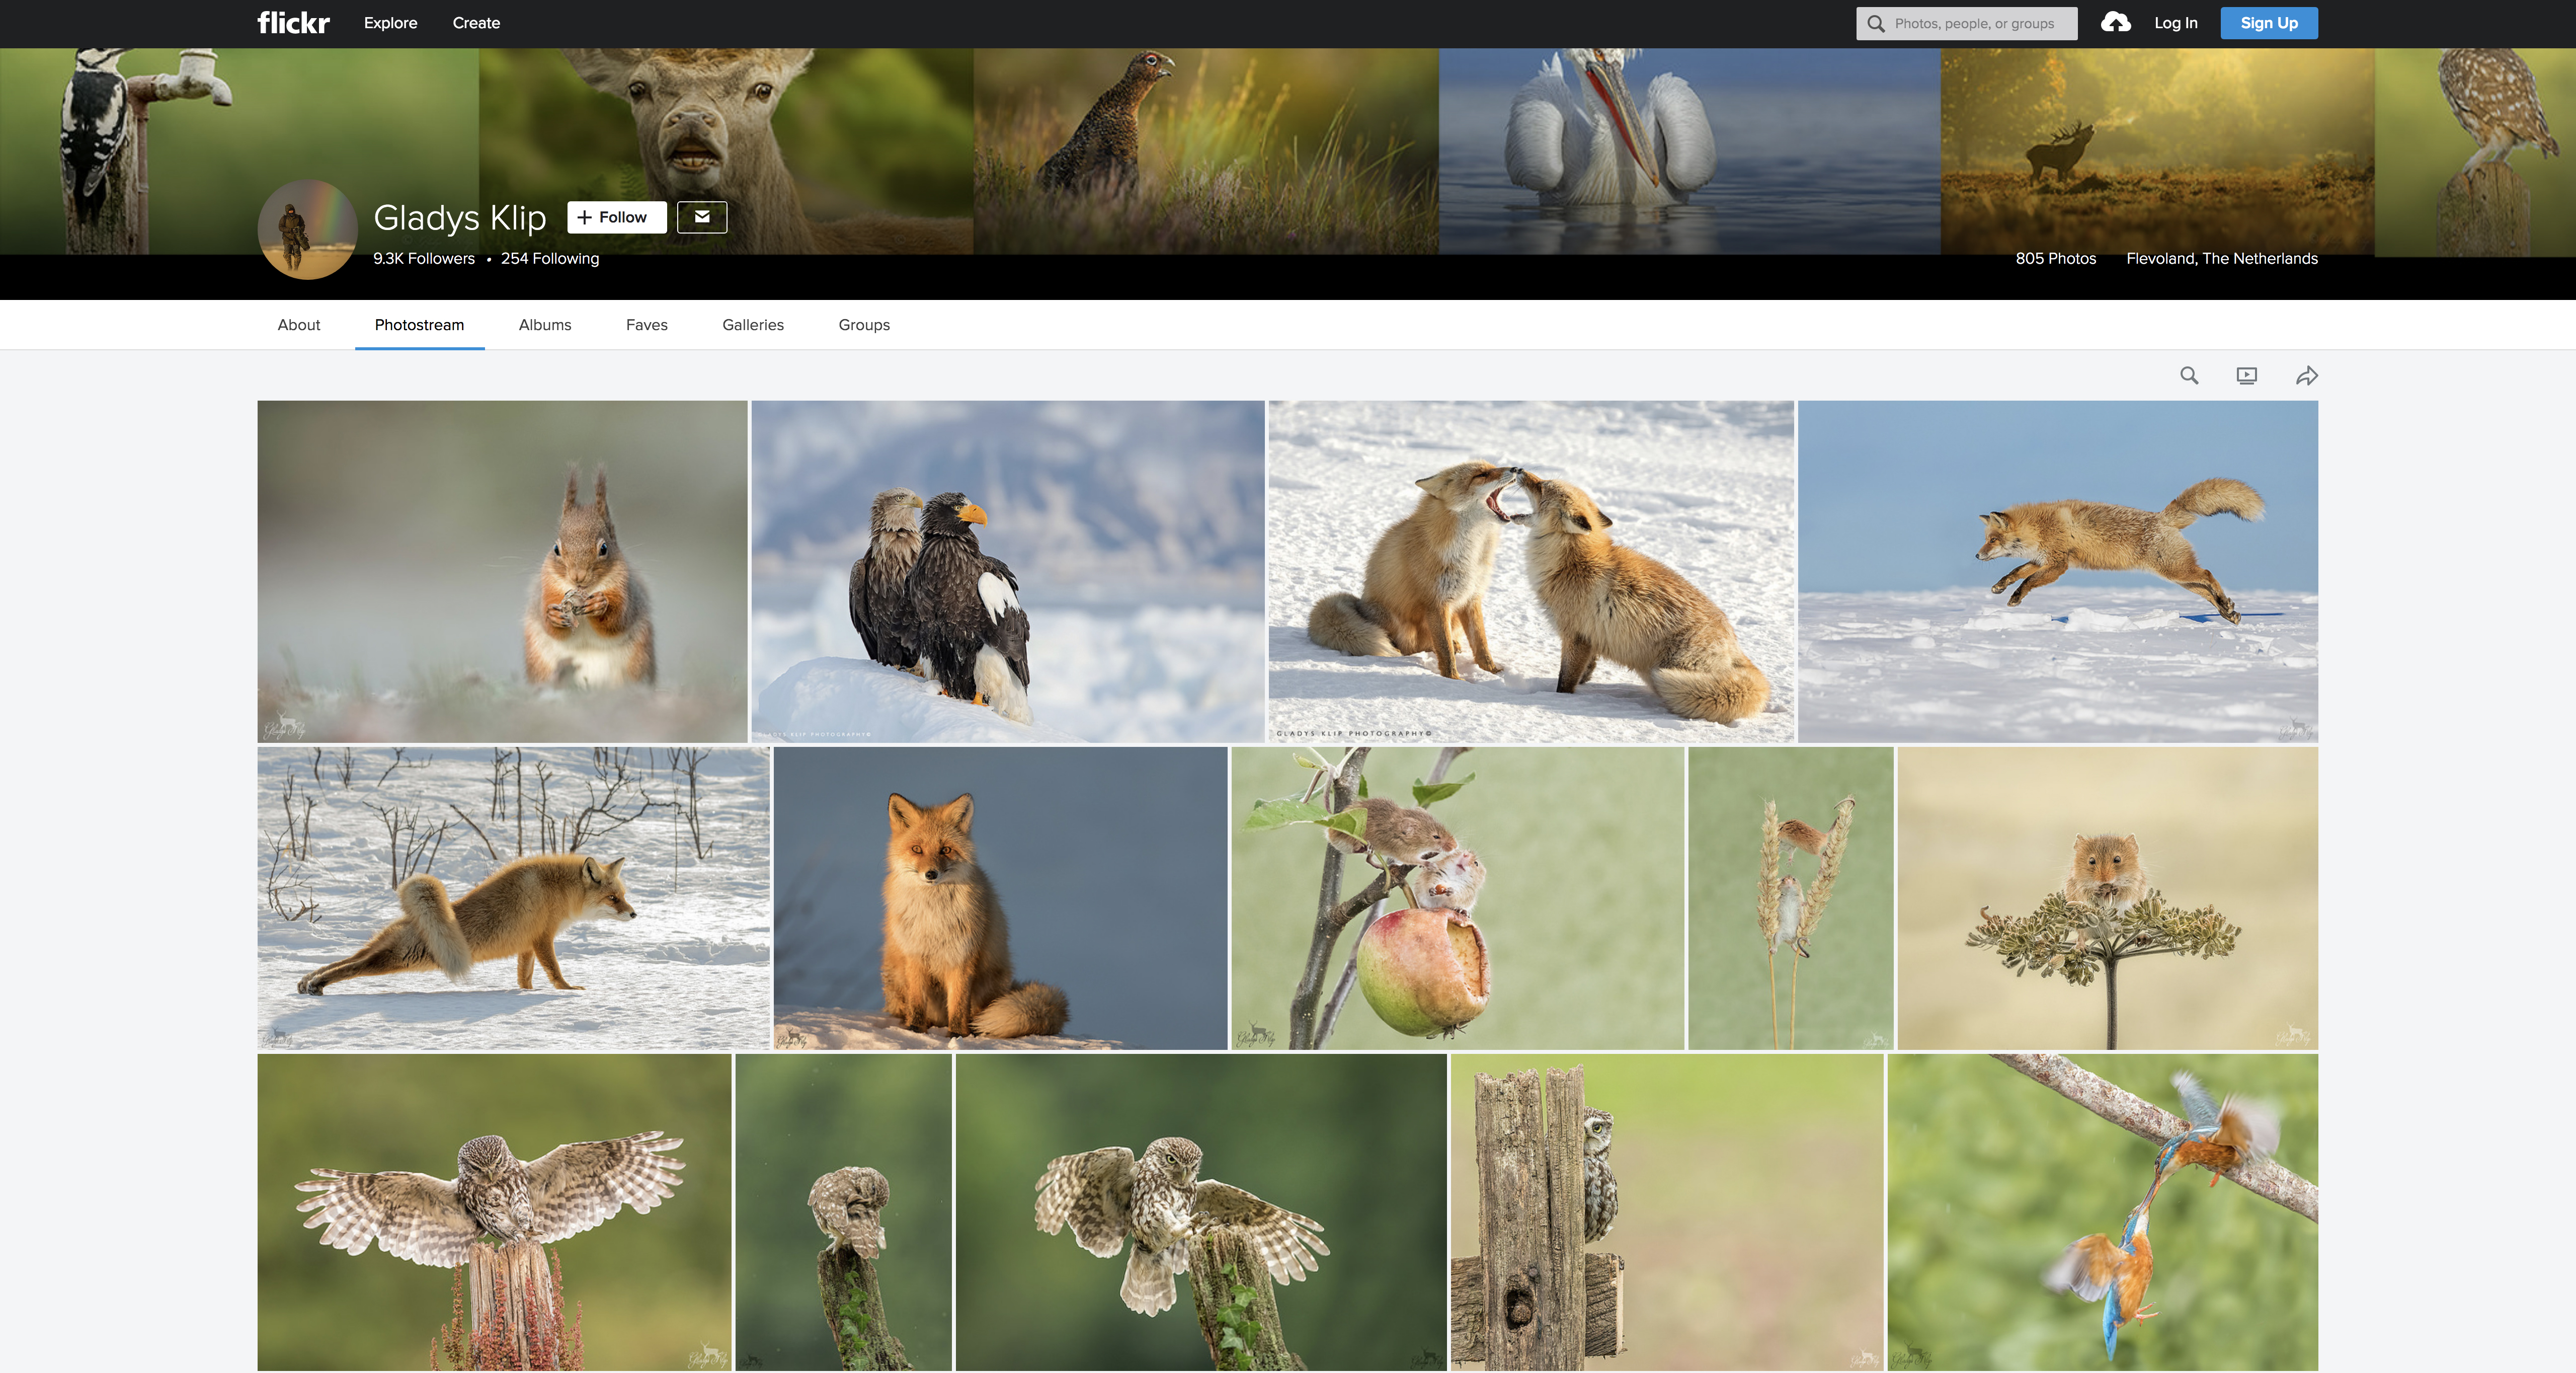Image resolution: width=2576 pixels, height=1373 pixels.
Task: Open the About tab
Action: pyautogui.click(x=299, y=325)
